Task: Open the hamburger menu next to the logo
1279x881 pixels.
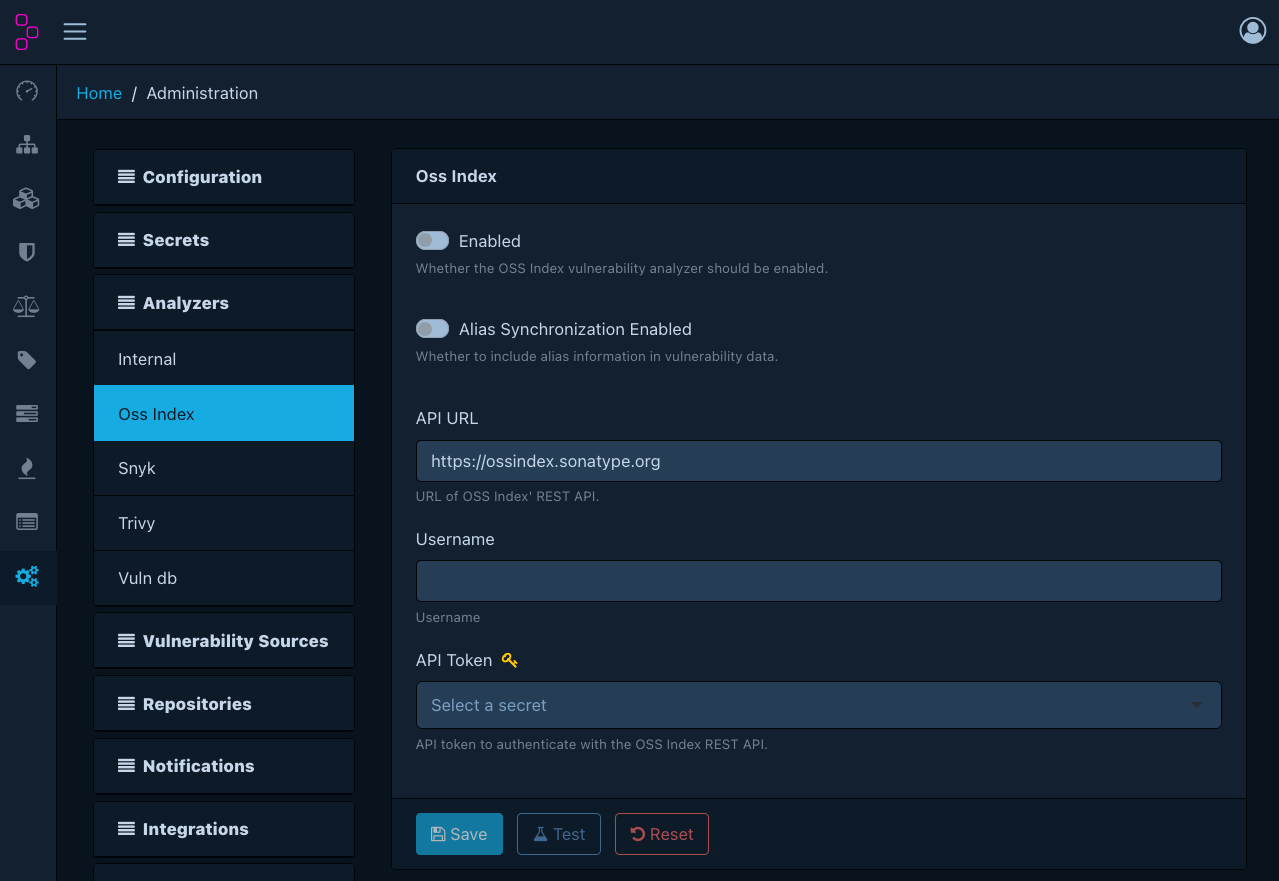Action: click(74, 31)
